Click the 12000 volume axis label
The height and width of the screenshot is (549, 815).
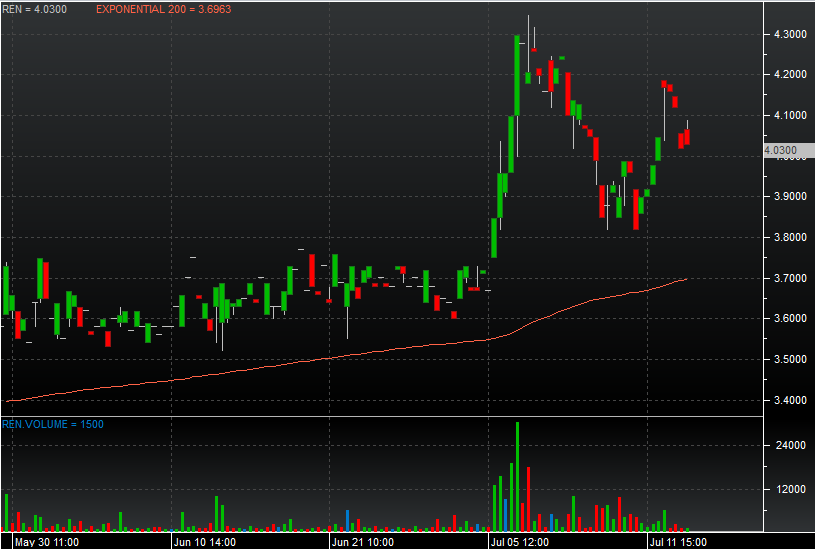(782, 489)
